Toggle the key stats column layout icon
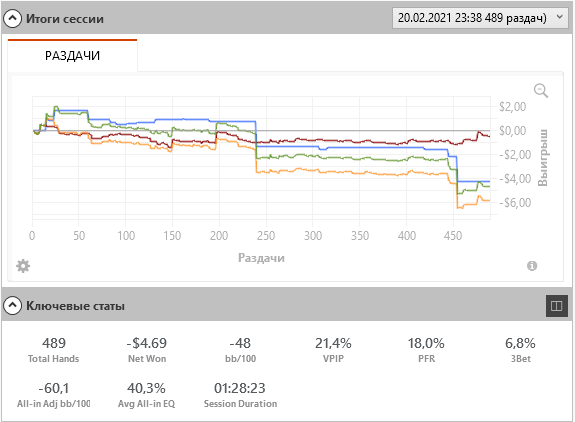The width and height of the screenshot is (575, 422). pos(556,305)
